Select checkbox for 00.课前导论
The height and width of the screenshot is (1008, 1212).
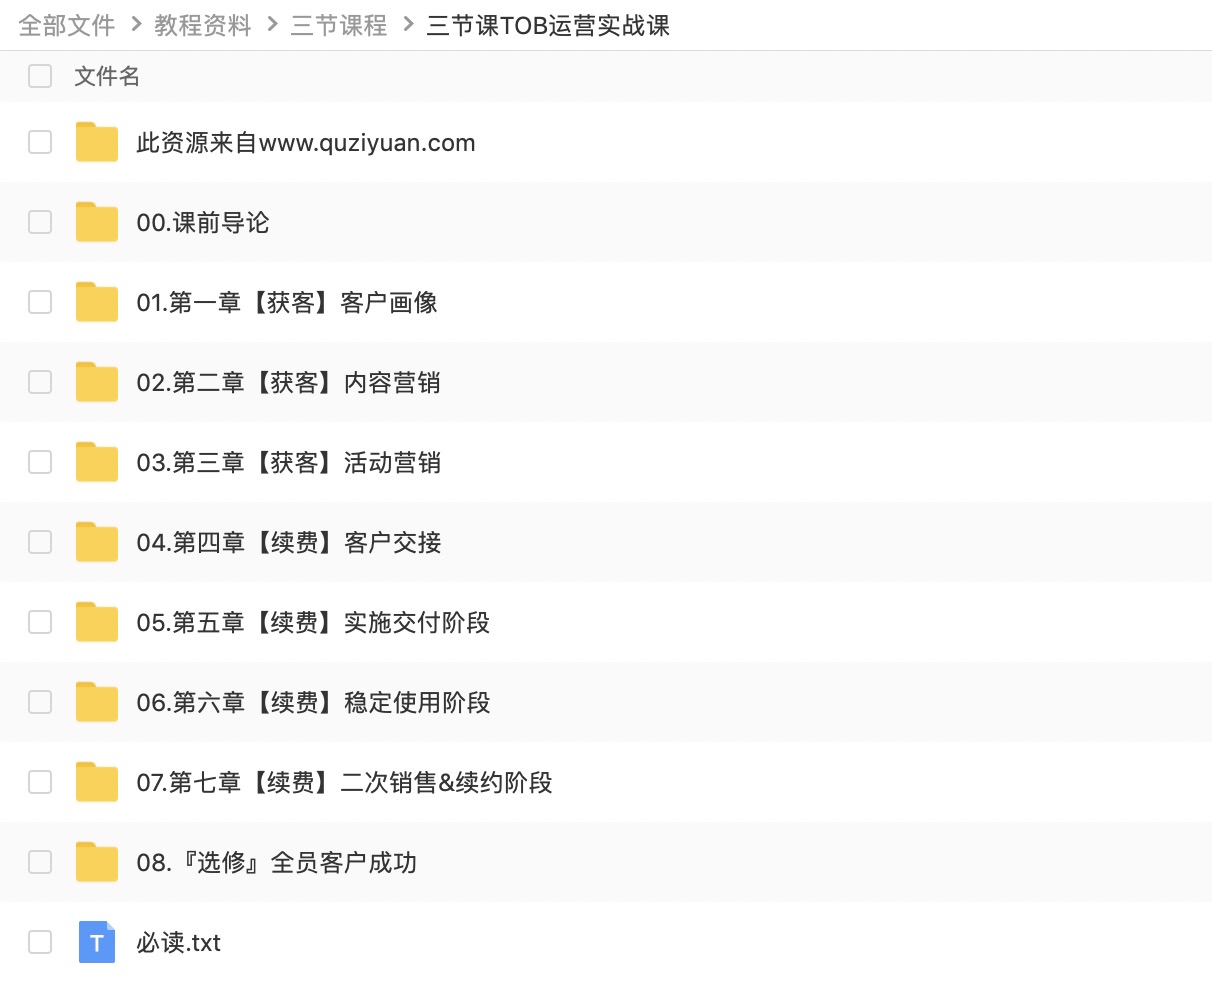[x=40, y=222]
